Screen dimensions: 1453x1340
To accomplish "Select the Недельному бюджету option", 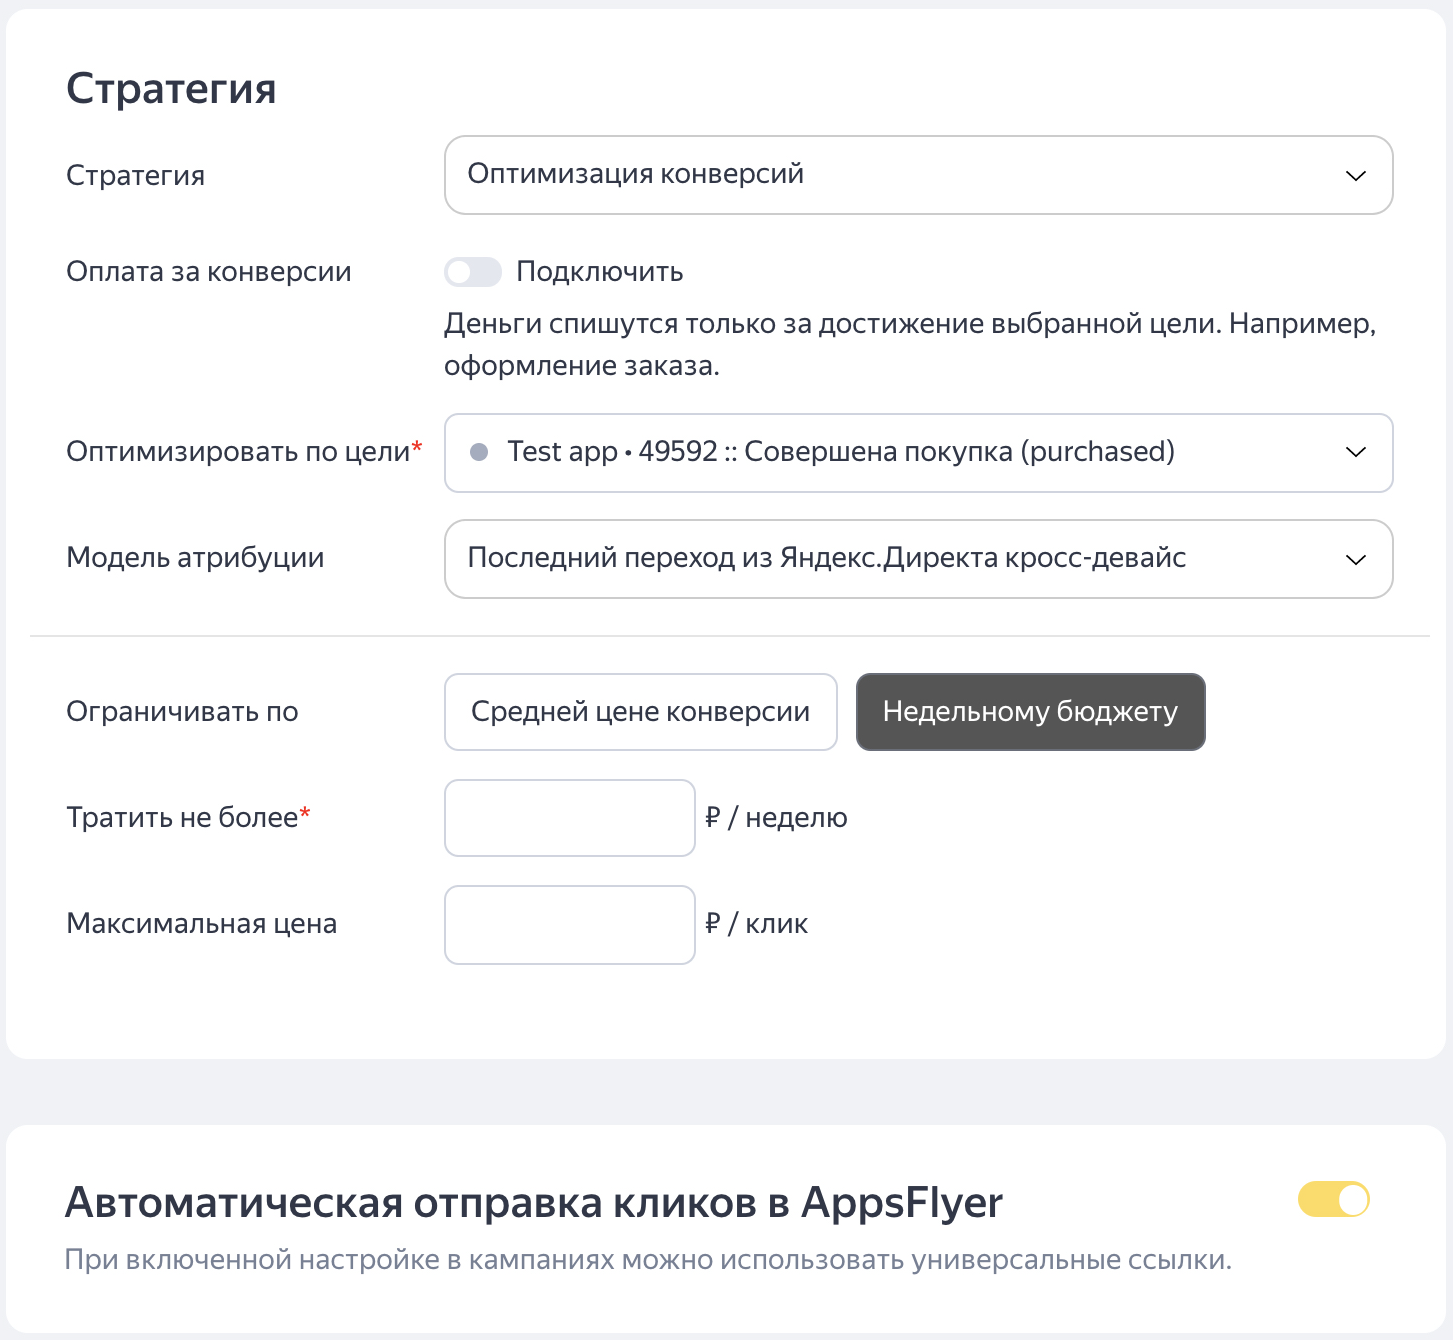I will coord(1030,712).
